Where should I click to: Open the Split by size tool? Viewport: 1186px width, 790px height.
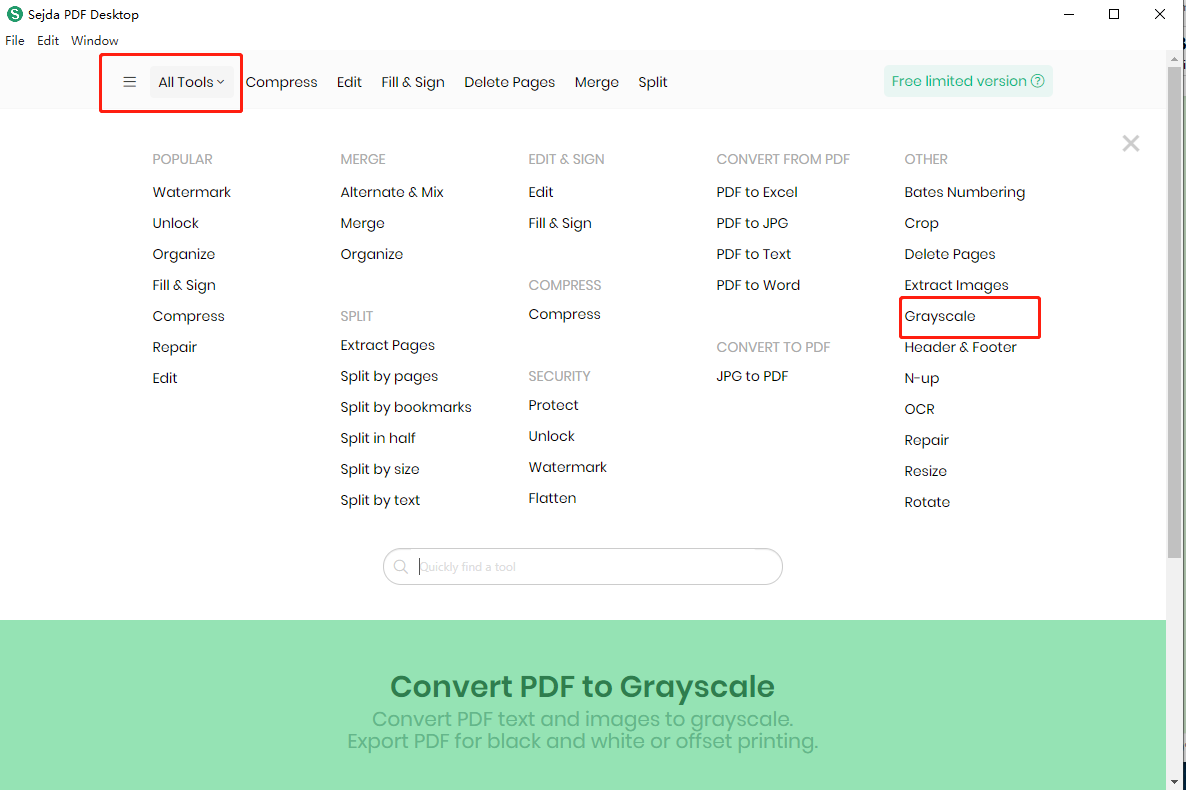pyautogui.click(x=380, y=469)
